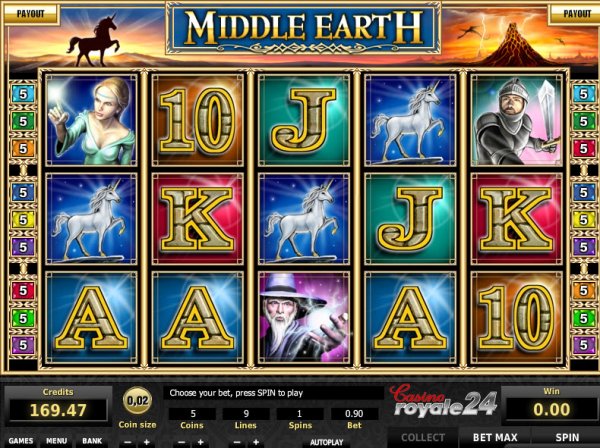
Task: Decrease coin size with minus button
Action: click(x=128, y=442)
